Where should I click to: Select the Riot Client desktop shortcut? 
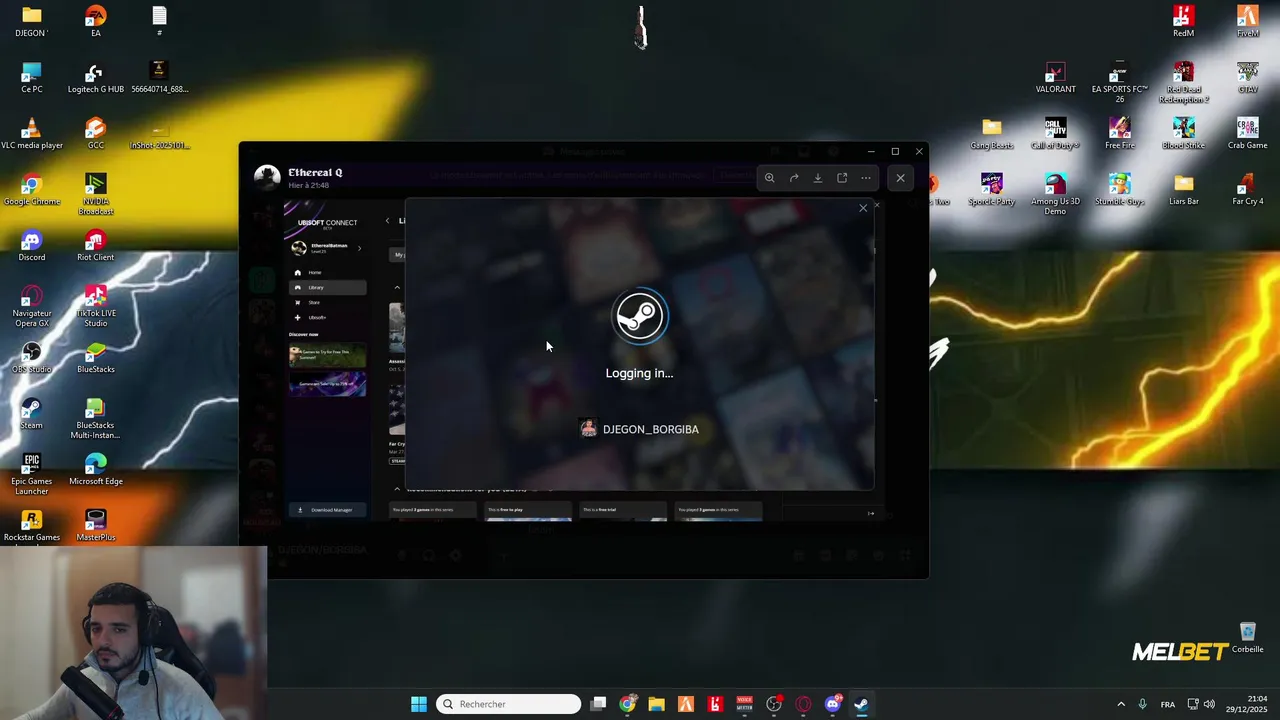(x=96, y=246)
